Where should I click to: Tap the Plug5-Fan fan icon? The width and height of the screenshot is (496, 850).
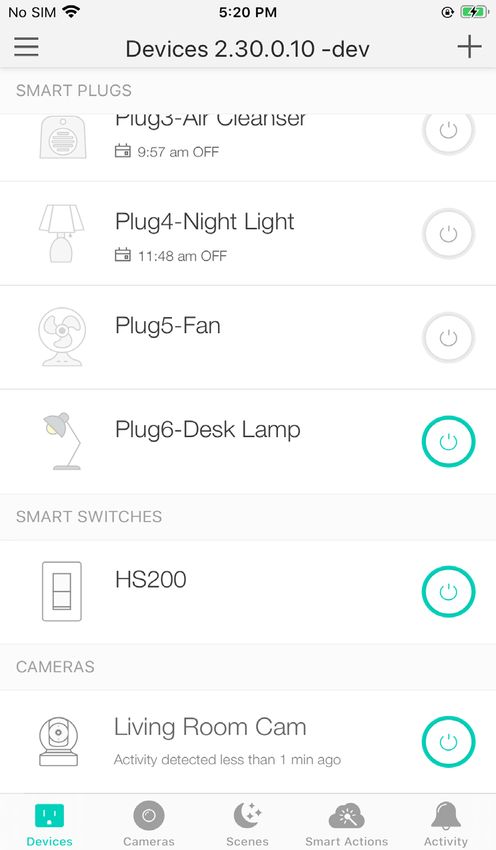tap(62, 337)
